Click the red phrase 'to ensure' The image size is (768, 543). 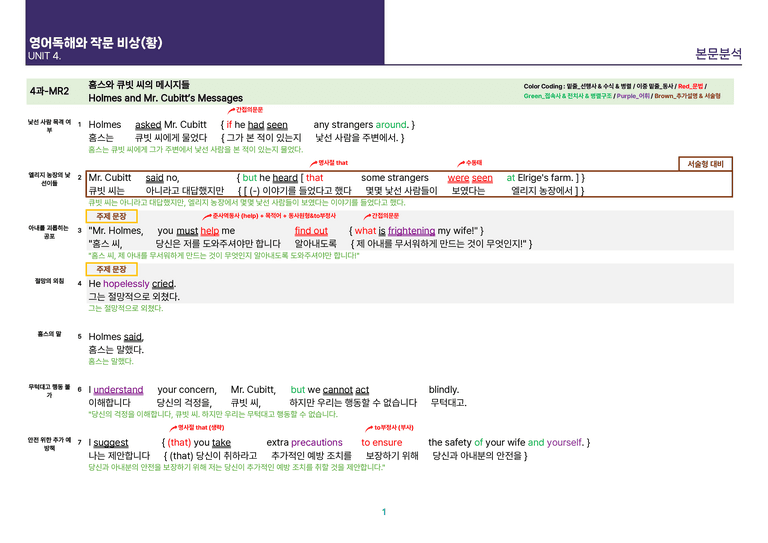[382, 443]
